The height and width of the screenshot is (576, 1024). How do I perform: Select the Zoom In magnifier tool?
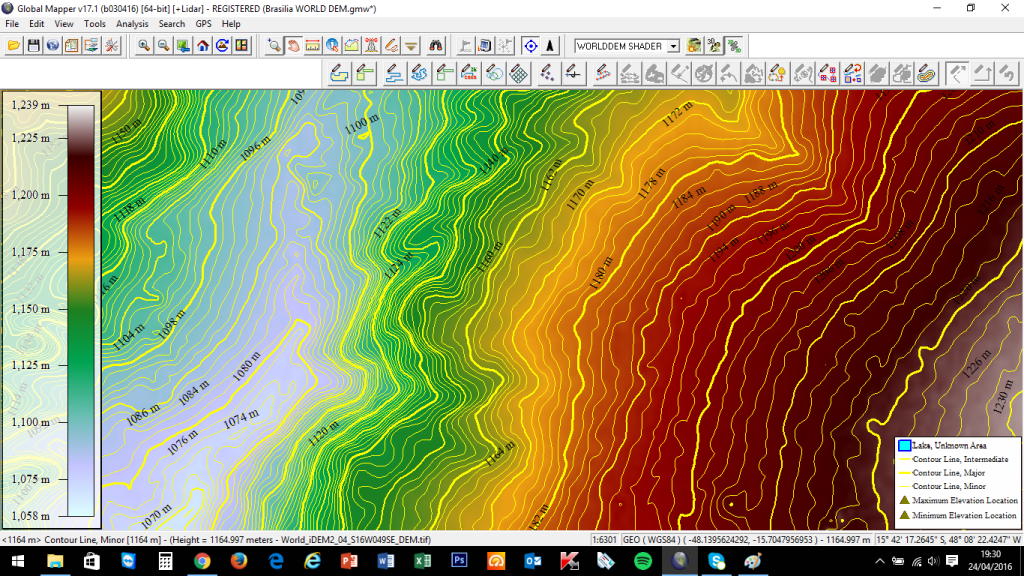pyautogui.click(x=145, y=46)
